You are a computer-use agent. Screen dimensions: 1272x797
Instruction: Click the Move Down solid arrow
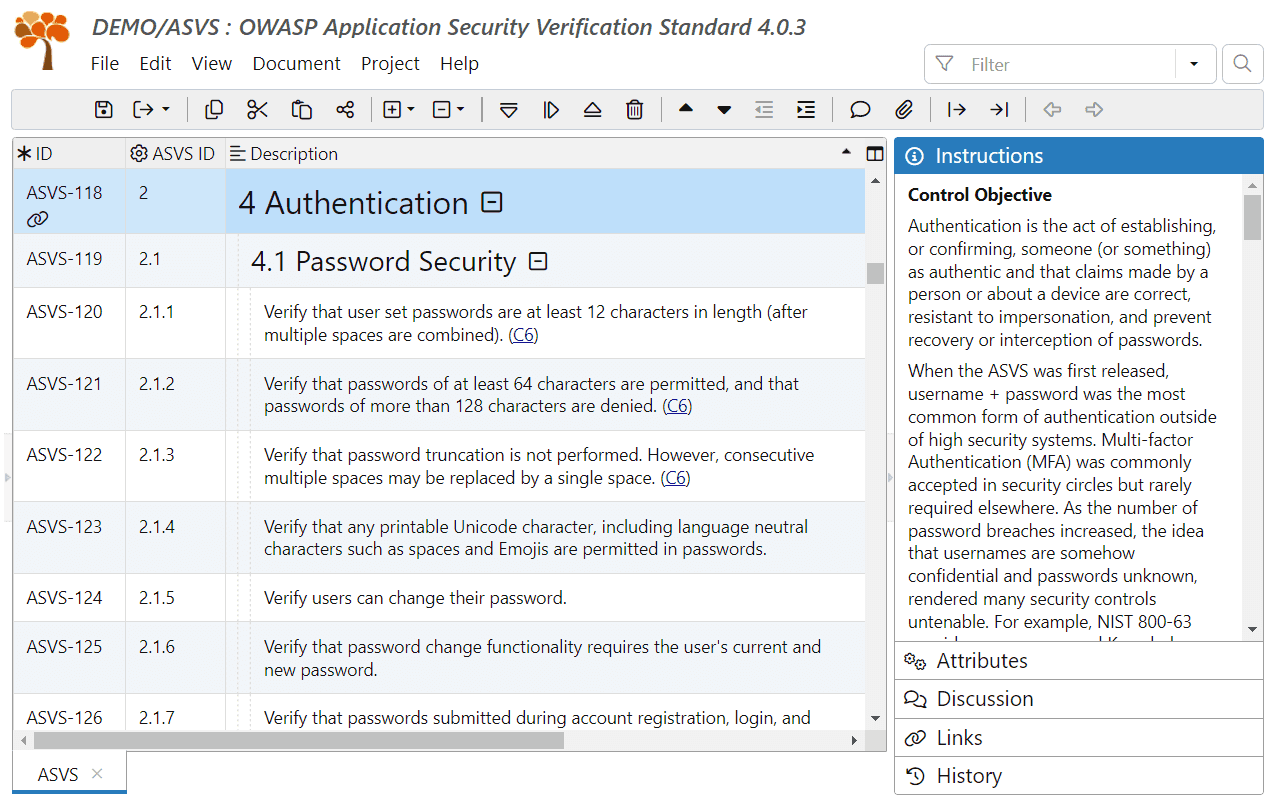[x=724, y=110]
